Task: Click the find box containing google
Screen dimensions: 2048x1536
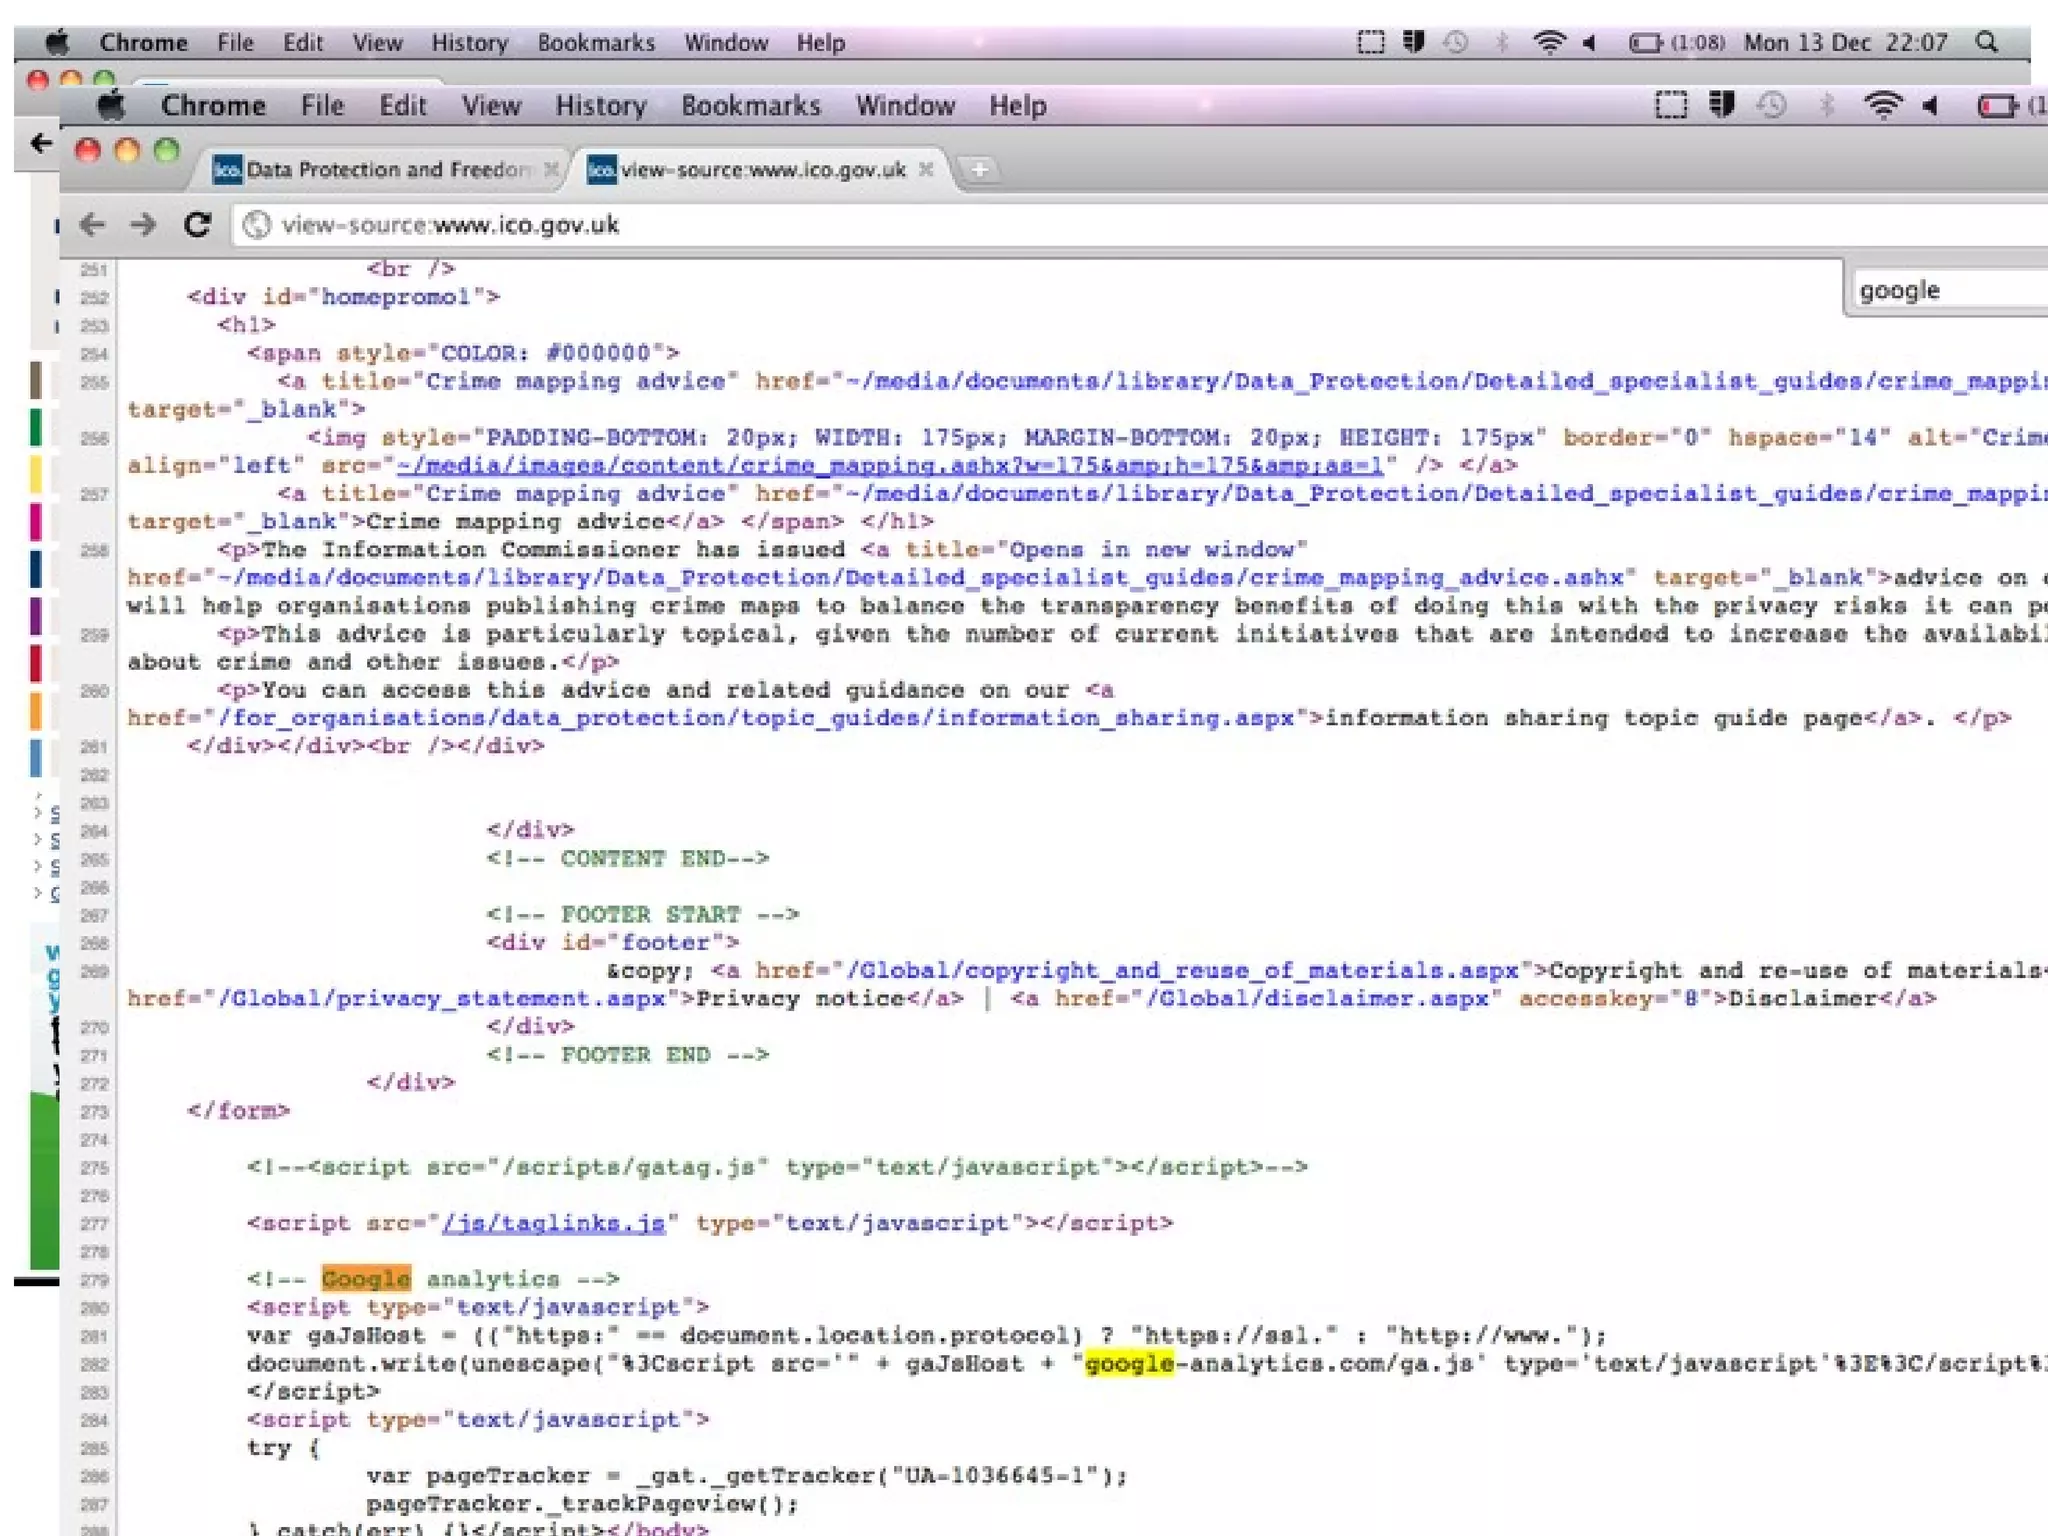Action: 1945,290
